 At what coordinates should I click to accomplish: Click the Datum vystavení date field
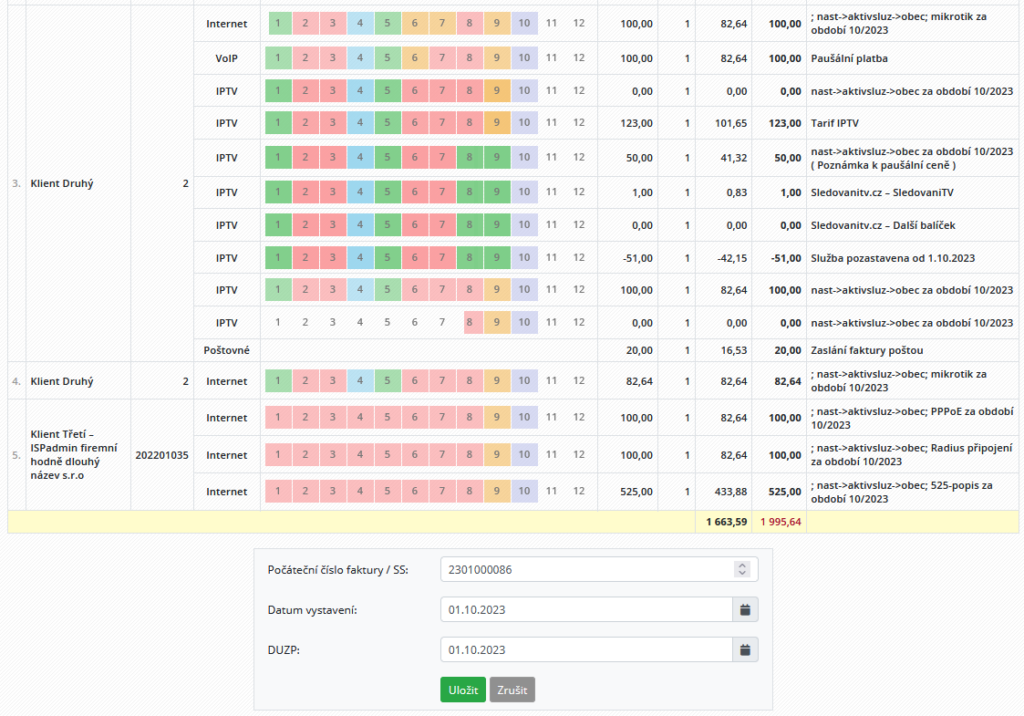pos(580,609)
